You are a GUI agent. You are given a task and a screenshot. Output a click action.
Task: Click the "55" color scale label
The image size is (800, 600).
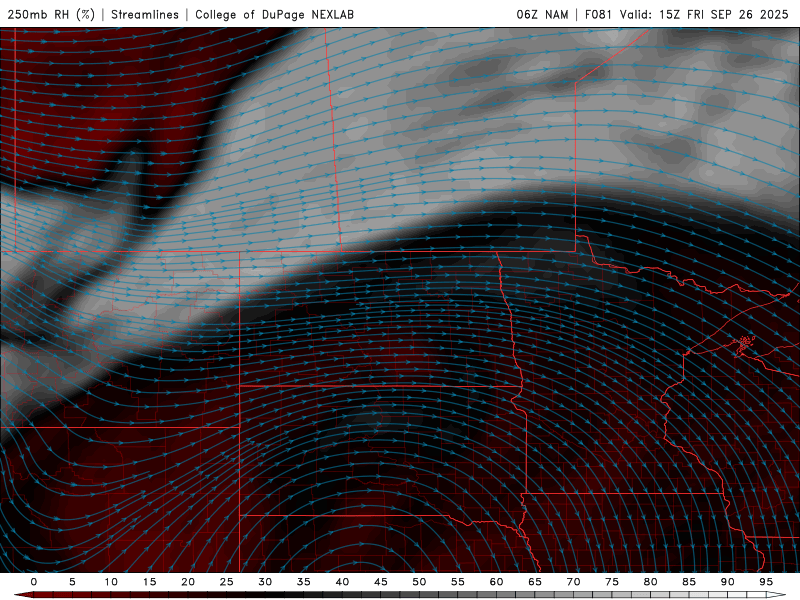[458, 582]
